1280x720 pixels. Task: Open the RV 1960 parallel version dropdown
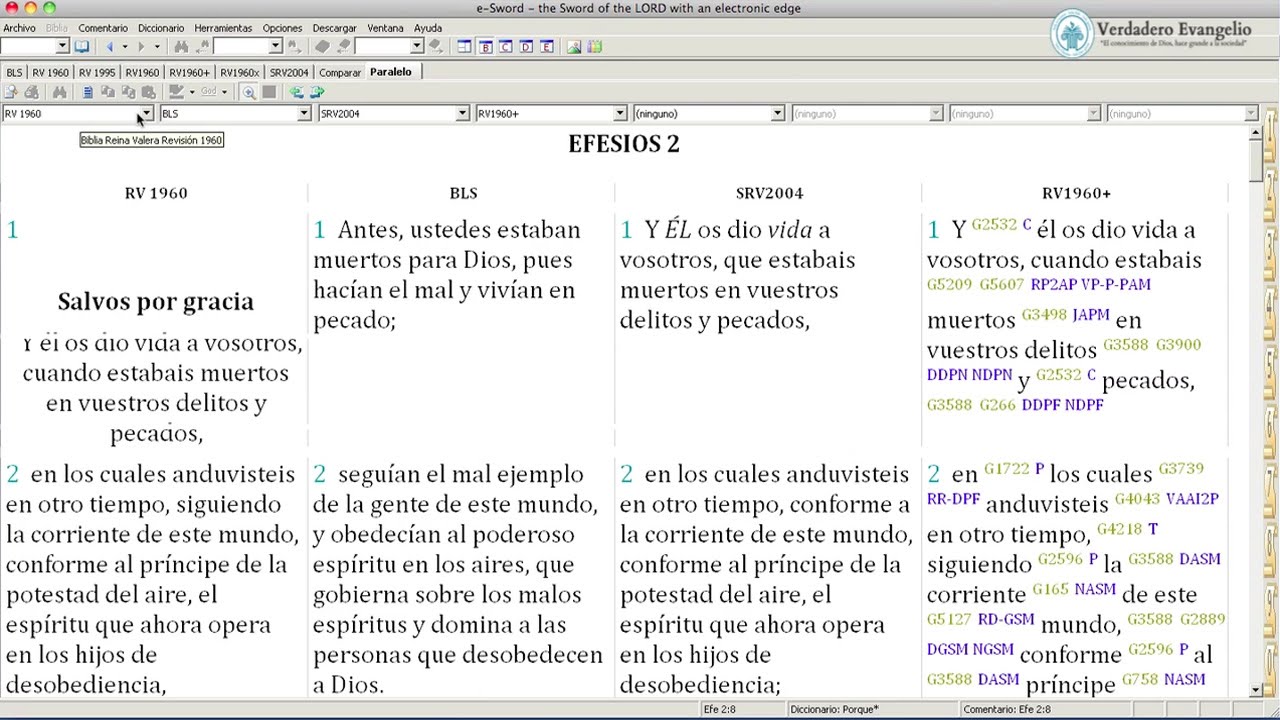point(146,114)
